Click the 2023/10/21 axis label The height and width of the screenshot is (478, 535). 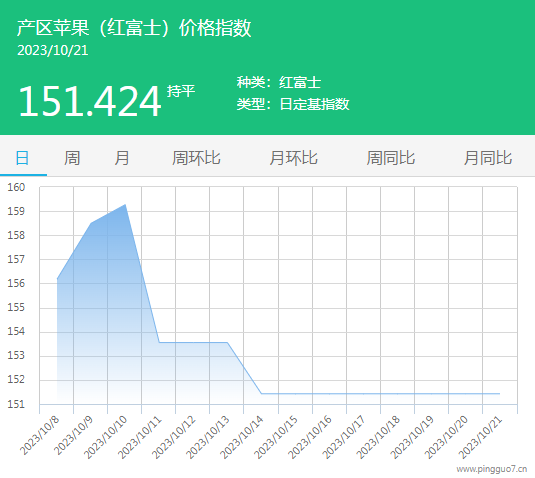point(480,438)
